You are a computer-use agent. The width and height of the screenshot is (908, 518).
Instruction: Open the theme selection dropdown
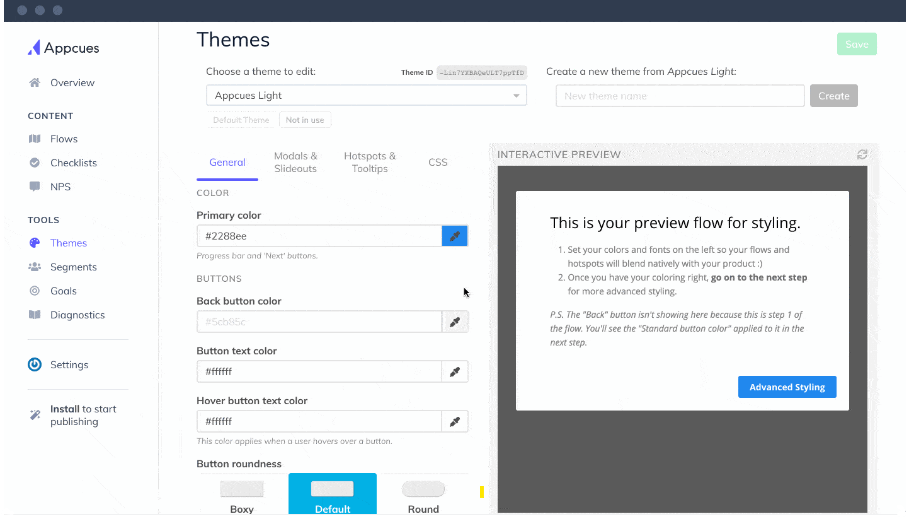point(366,95)
